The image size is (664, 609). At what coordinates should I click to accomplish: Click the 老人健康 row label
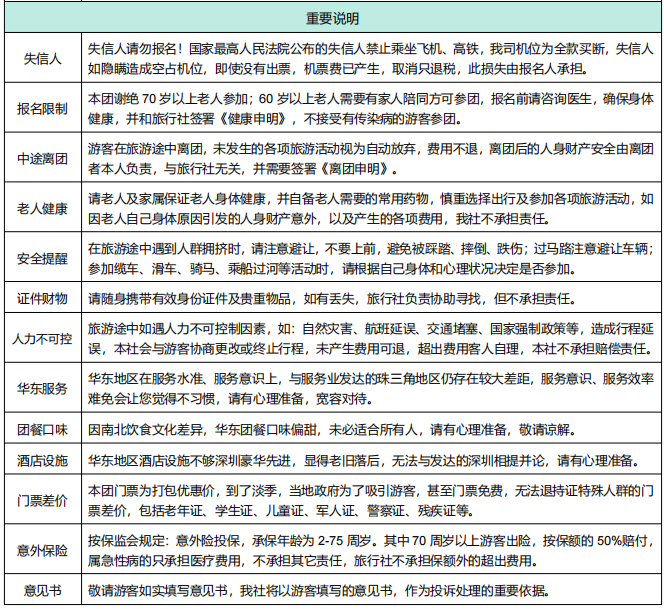[x=42, y=208]
